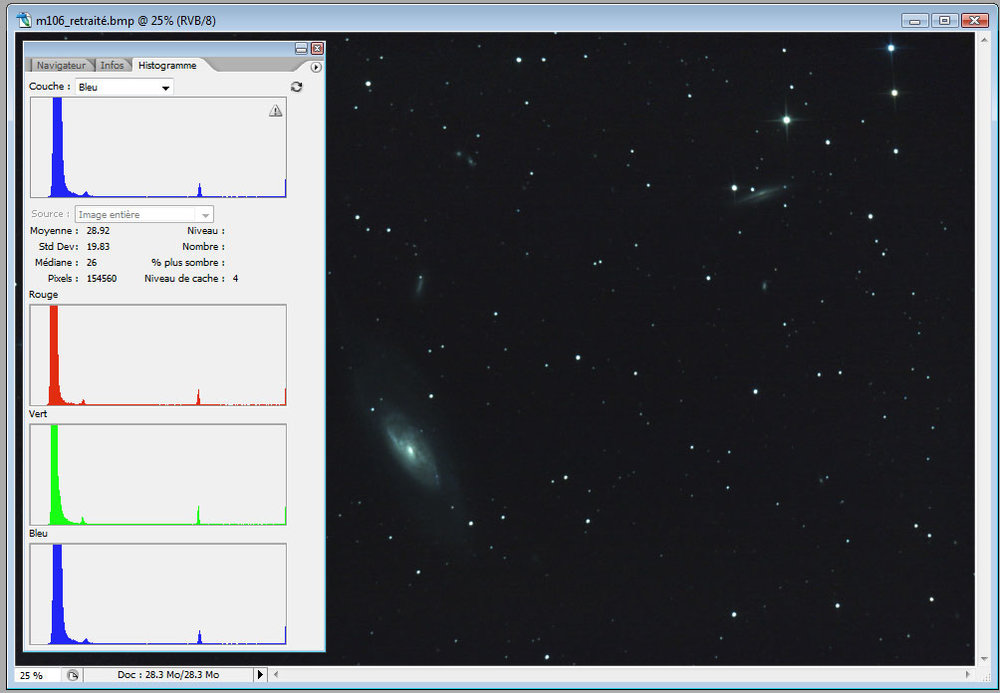
Task: Minimize the Histogramme palette
Action: 301,48
